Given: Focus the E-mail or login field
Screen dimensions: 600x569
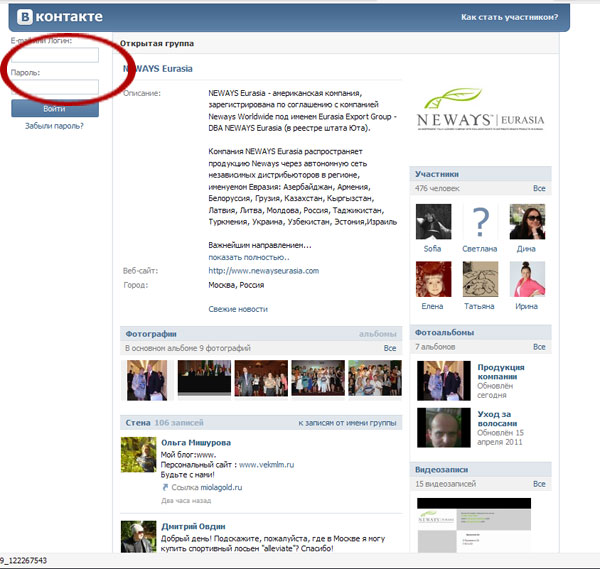Looking at the screenshot, I should [x=55, y=55].
